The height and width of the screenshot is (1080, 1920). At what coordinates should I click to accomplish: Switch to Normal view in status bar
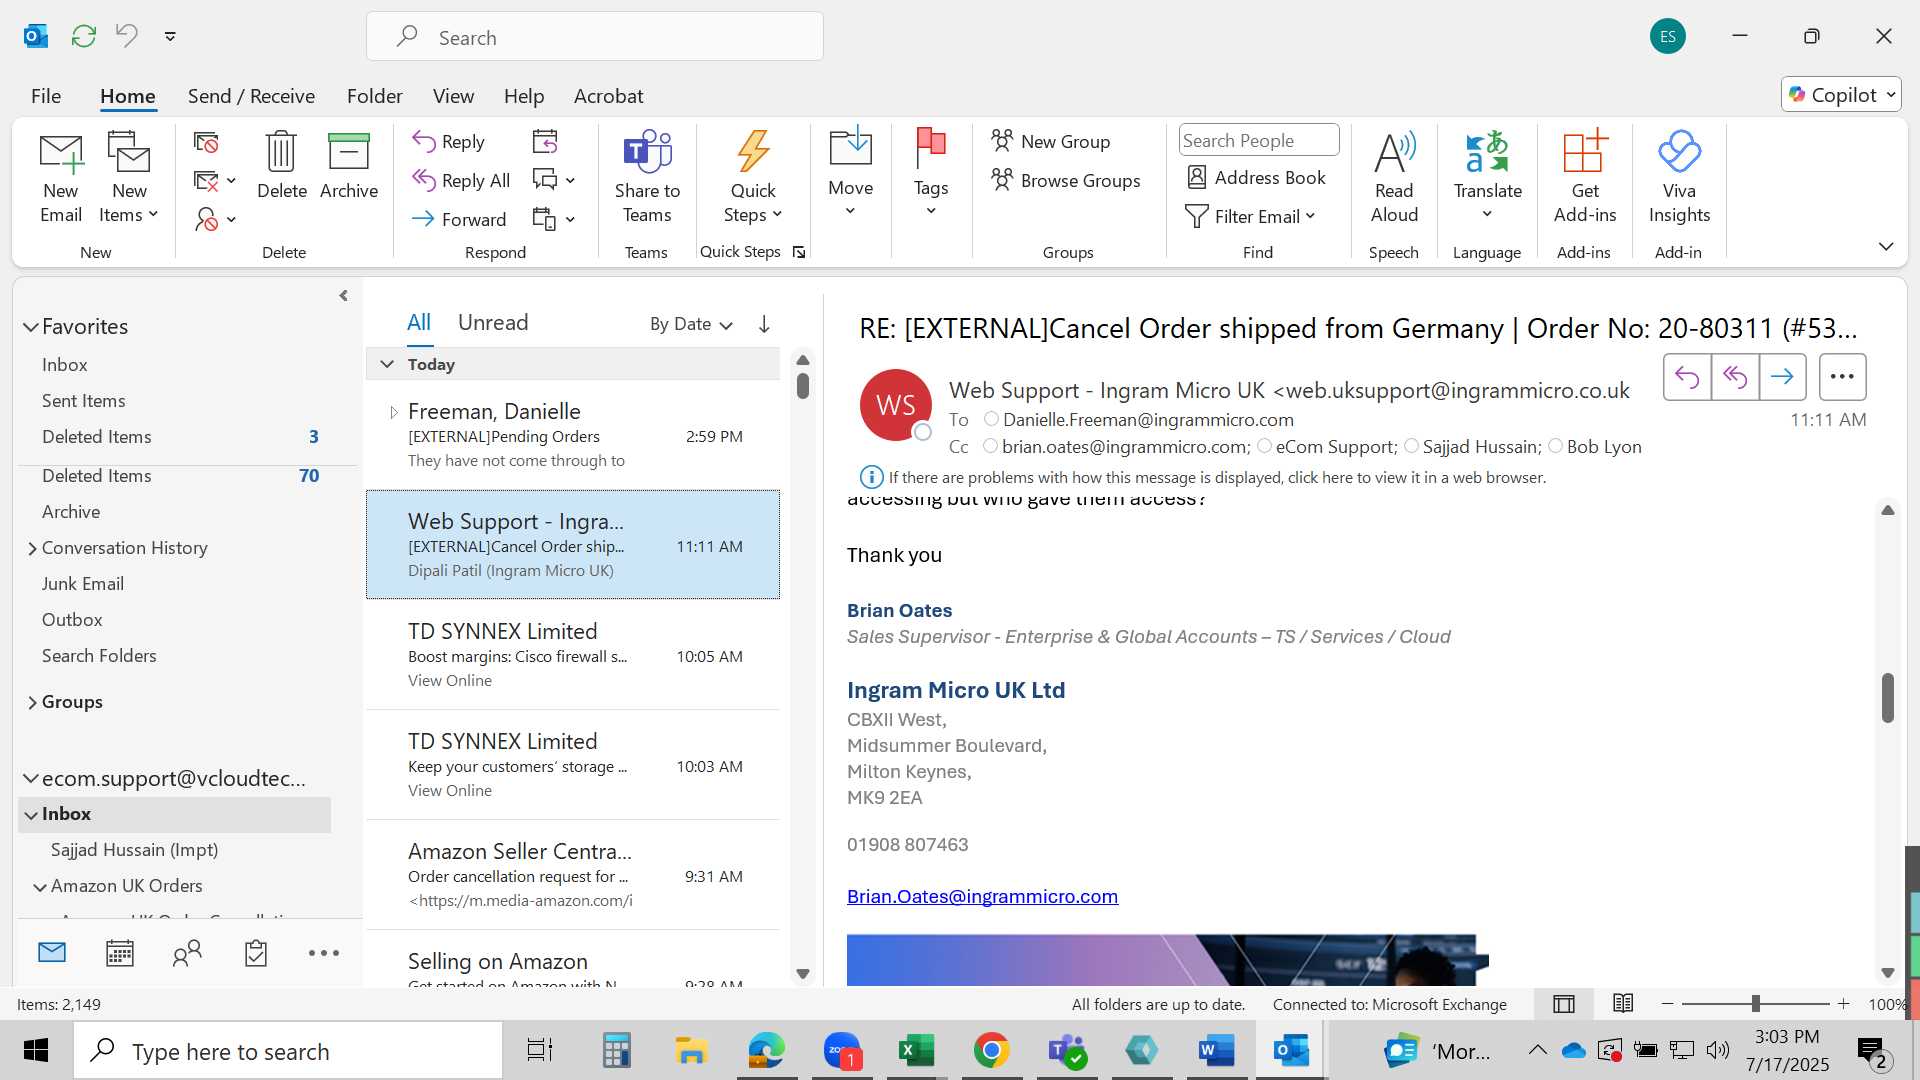click(x=1564, y=1004)
